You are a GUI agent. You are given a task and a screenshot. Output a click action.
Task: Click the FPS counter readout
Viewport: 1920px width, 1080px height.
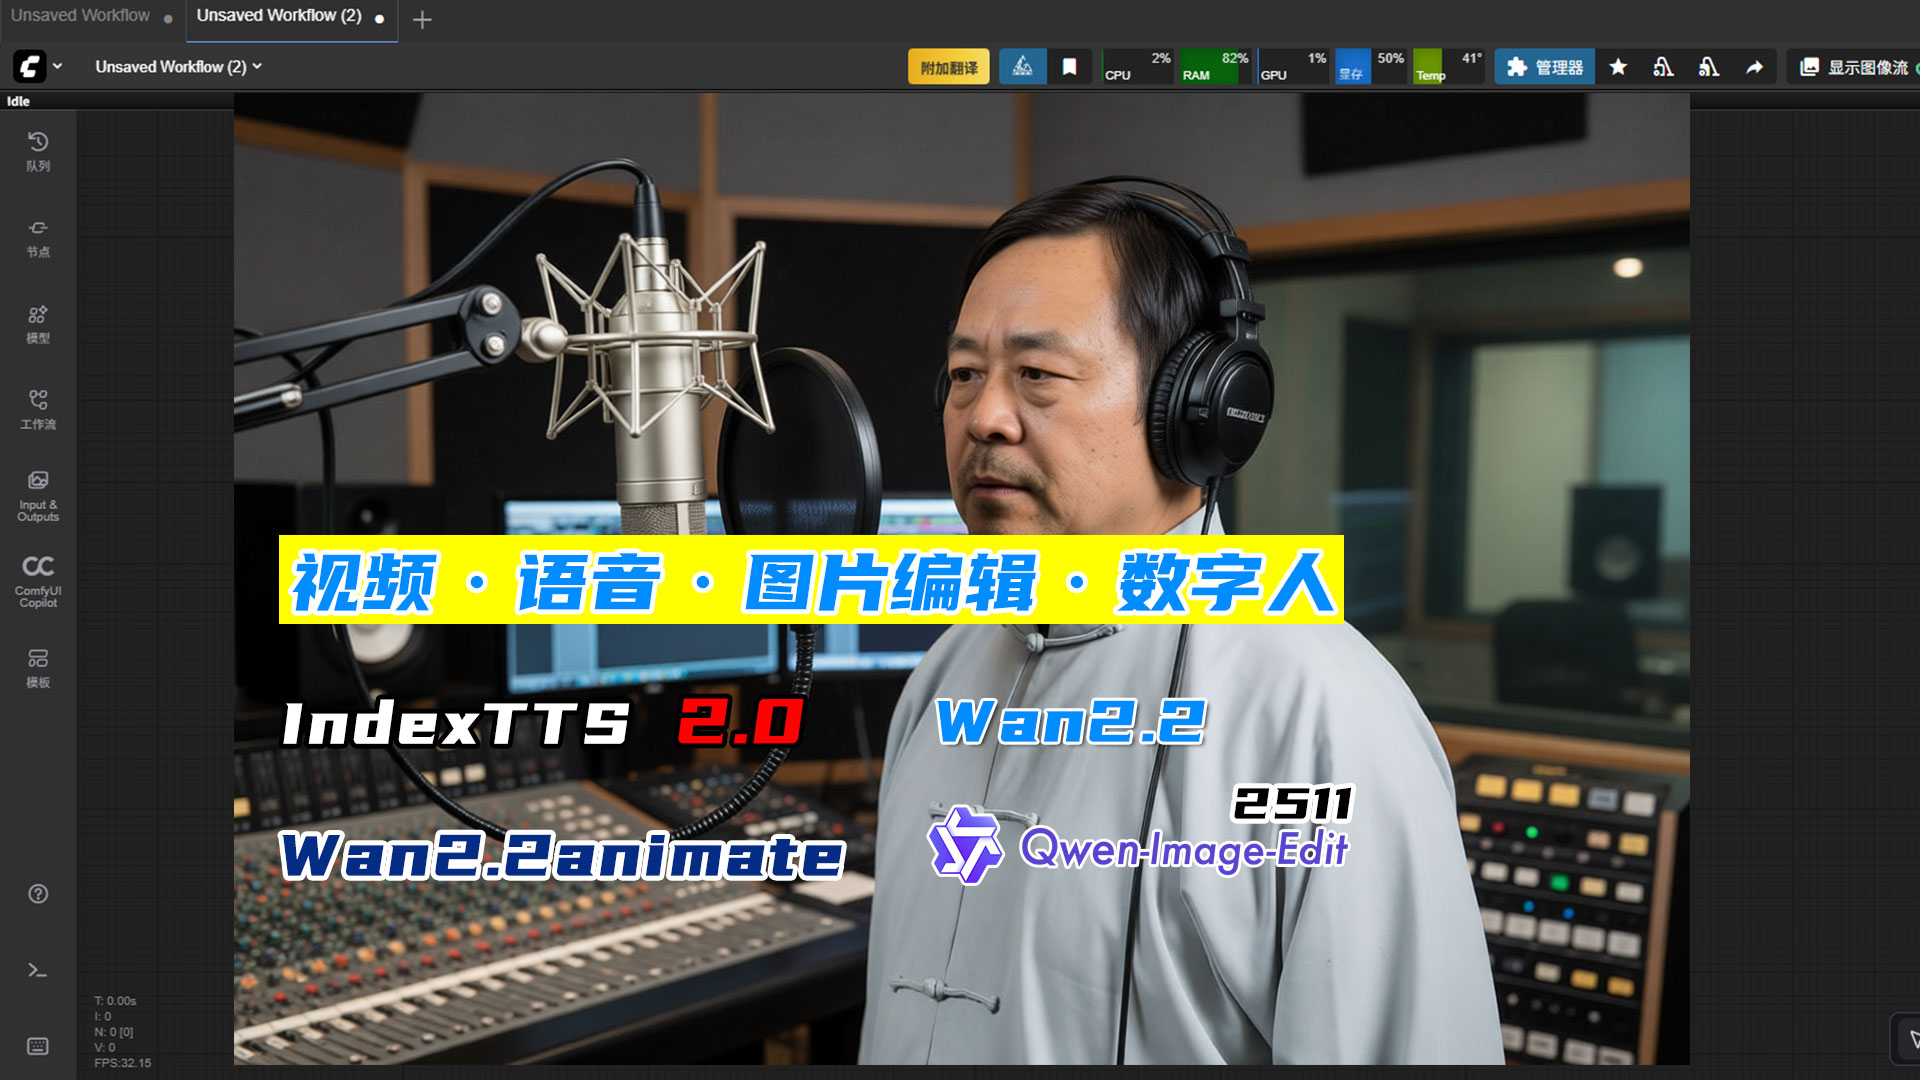point(122,1062)
